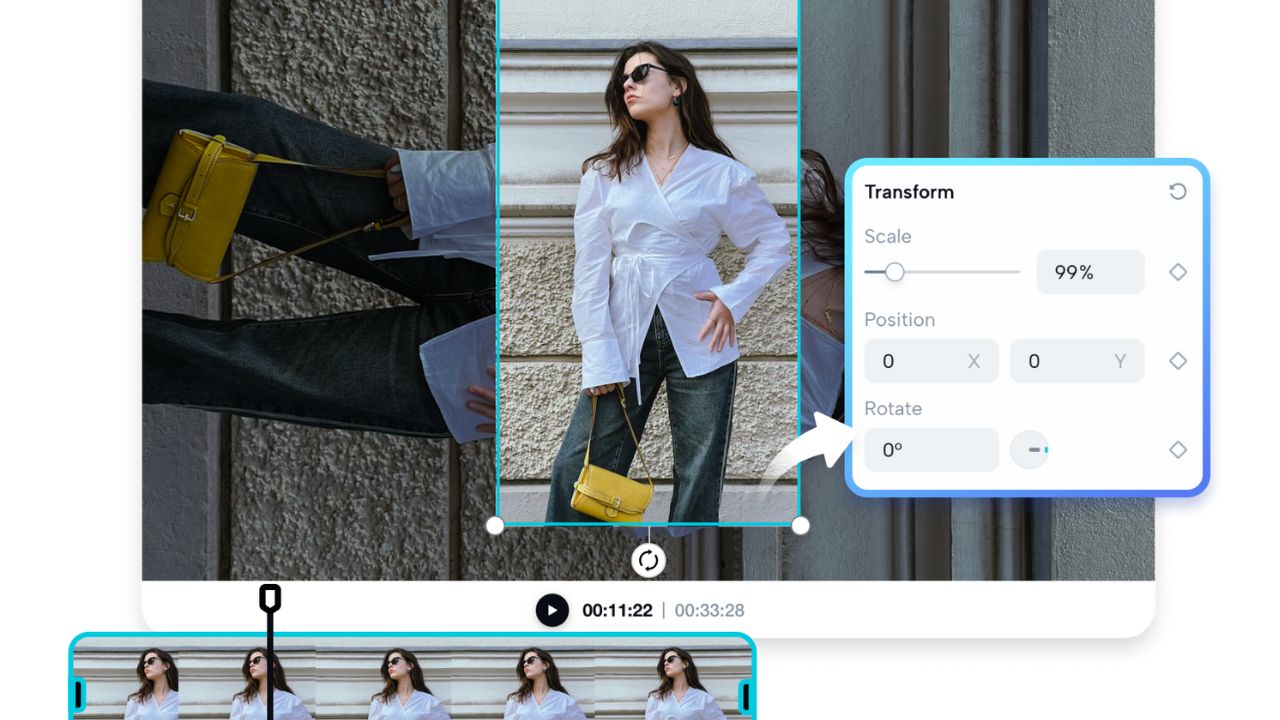Select the Transform panel header
This screenshot has width=1280, height=720.
[908, 191]
